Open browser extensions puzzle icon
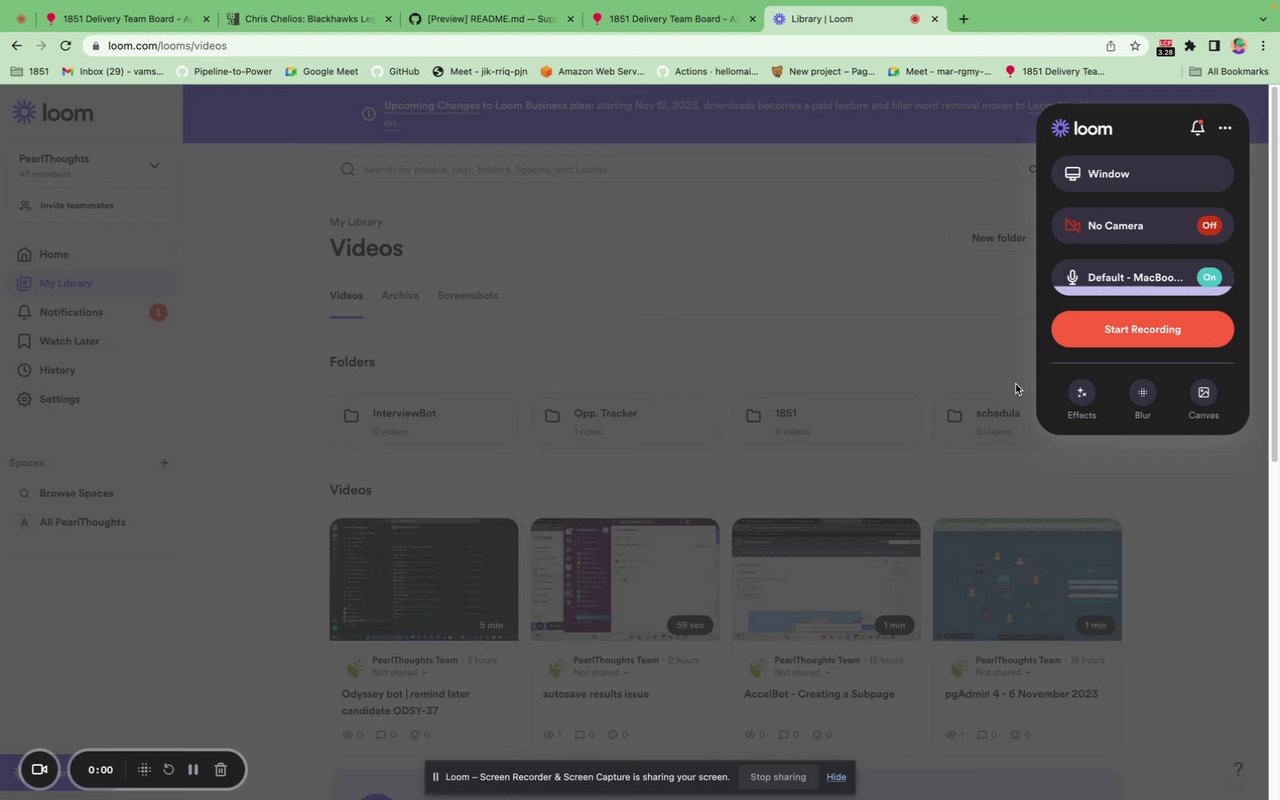Viewport: 1280px width, 800px height. click(1190, 46)
